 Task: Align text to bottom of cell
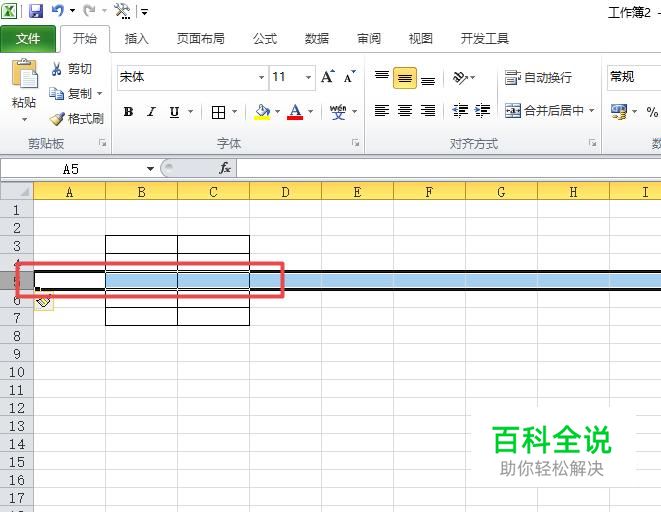coord(428,80)
